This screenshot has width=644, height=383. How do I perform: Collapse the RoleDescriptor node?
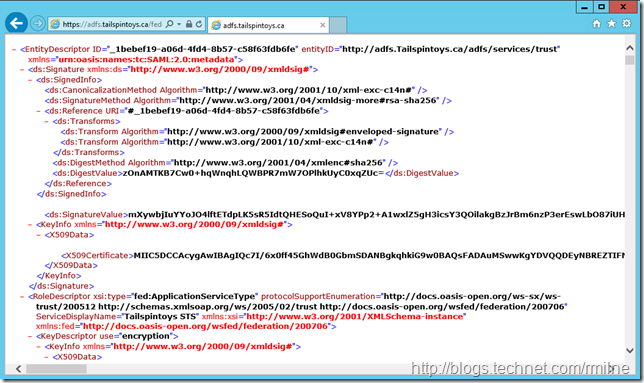click(x=22, y=296)
